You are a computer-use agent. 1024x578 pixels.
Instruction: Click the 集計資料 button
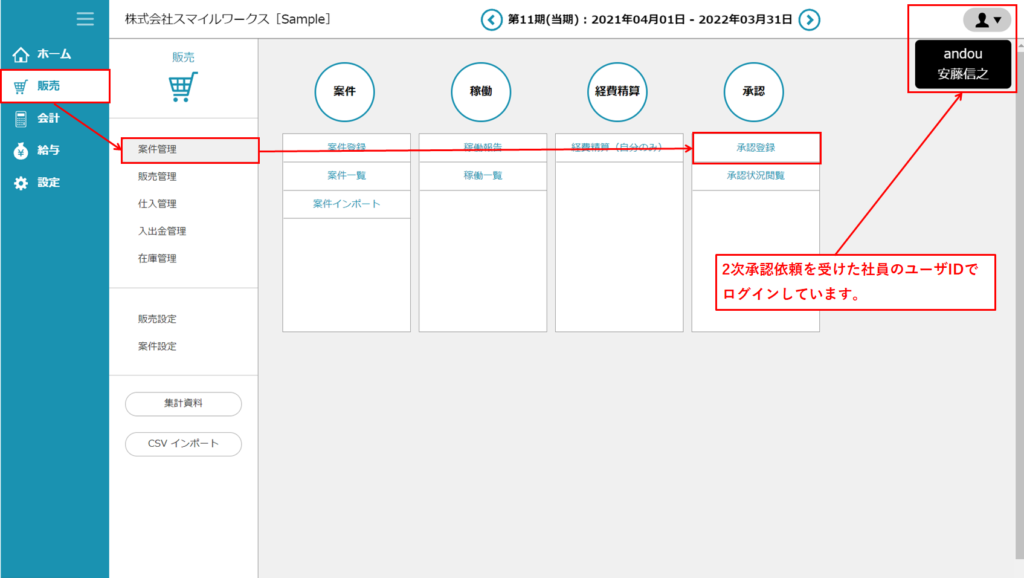point(184,404)
